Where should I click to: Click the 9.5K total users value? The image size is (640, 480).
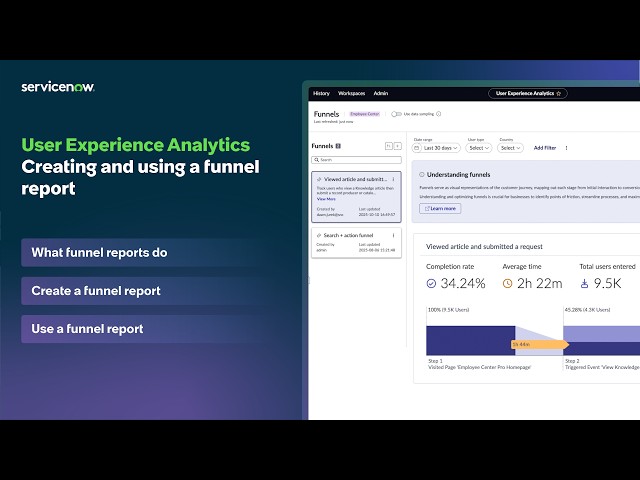click(x=607, y=283)
